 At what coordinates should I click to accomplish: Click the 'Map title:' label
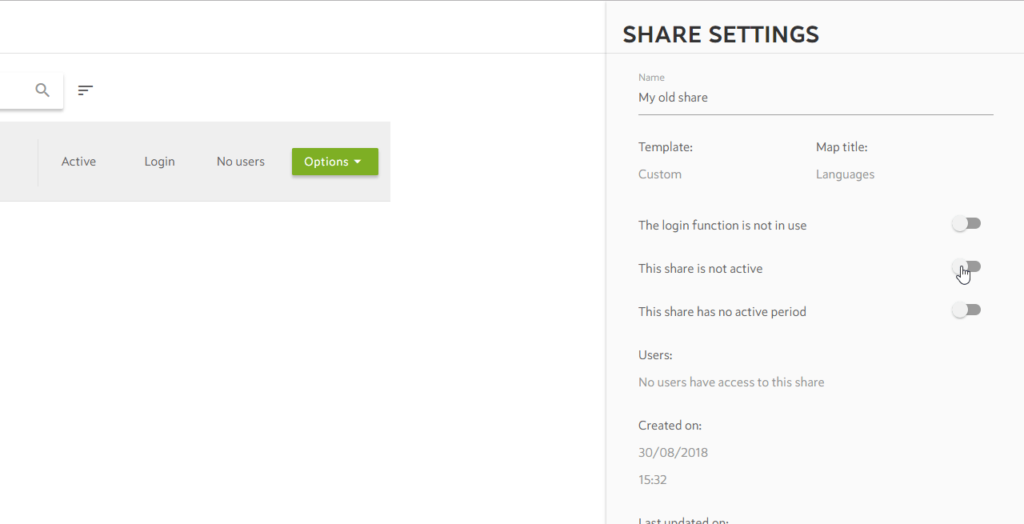point(842,148)
